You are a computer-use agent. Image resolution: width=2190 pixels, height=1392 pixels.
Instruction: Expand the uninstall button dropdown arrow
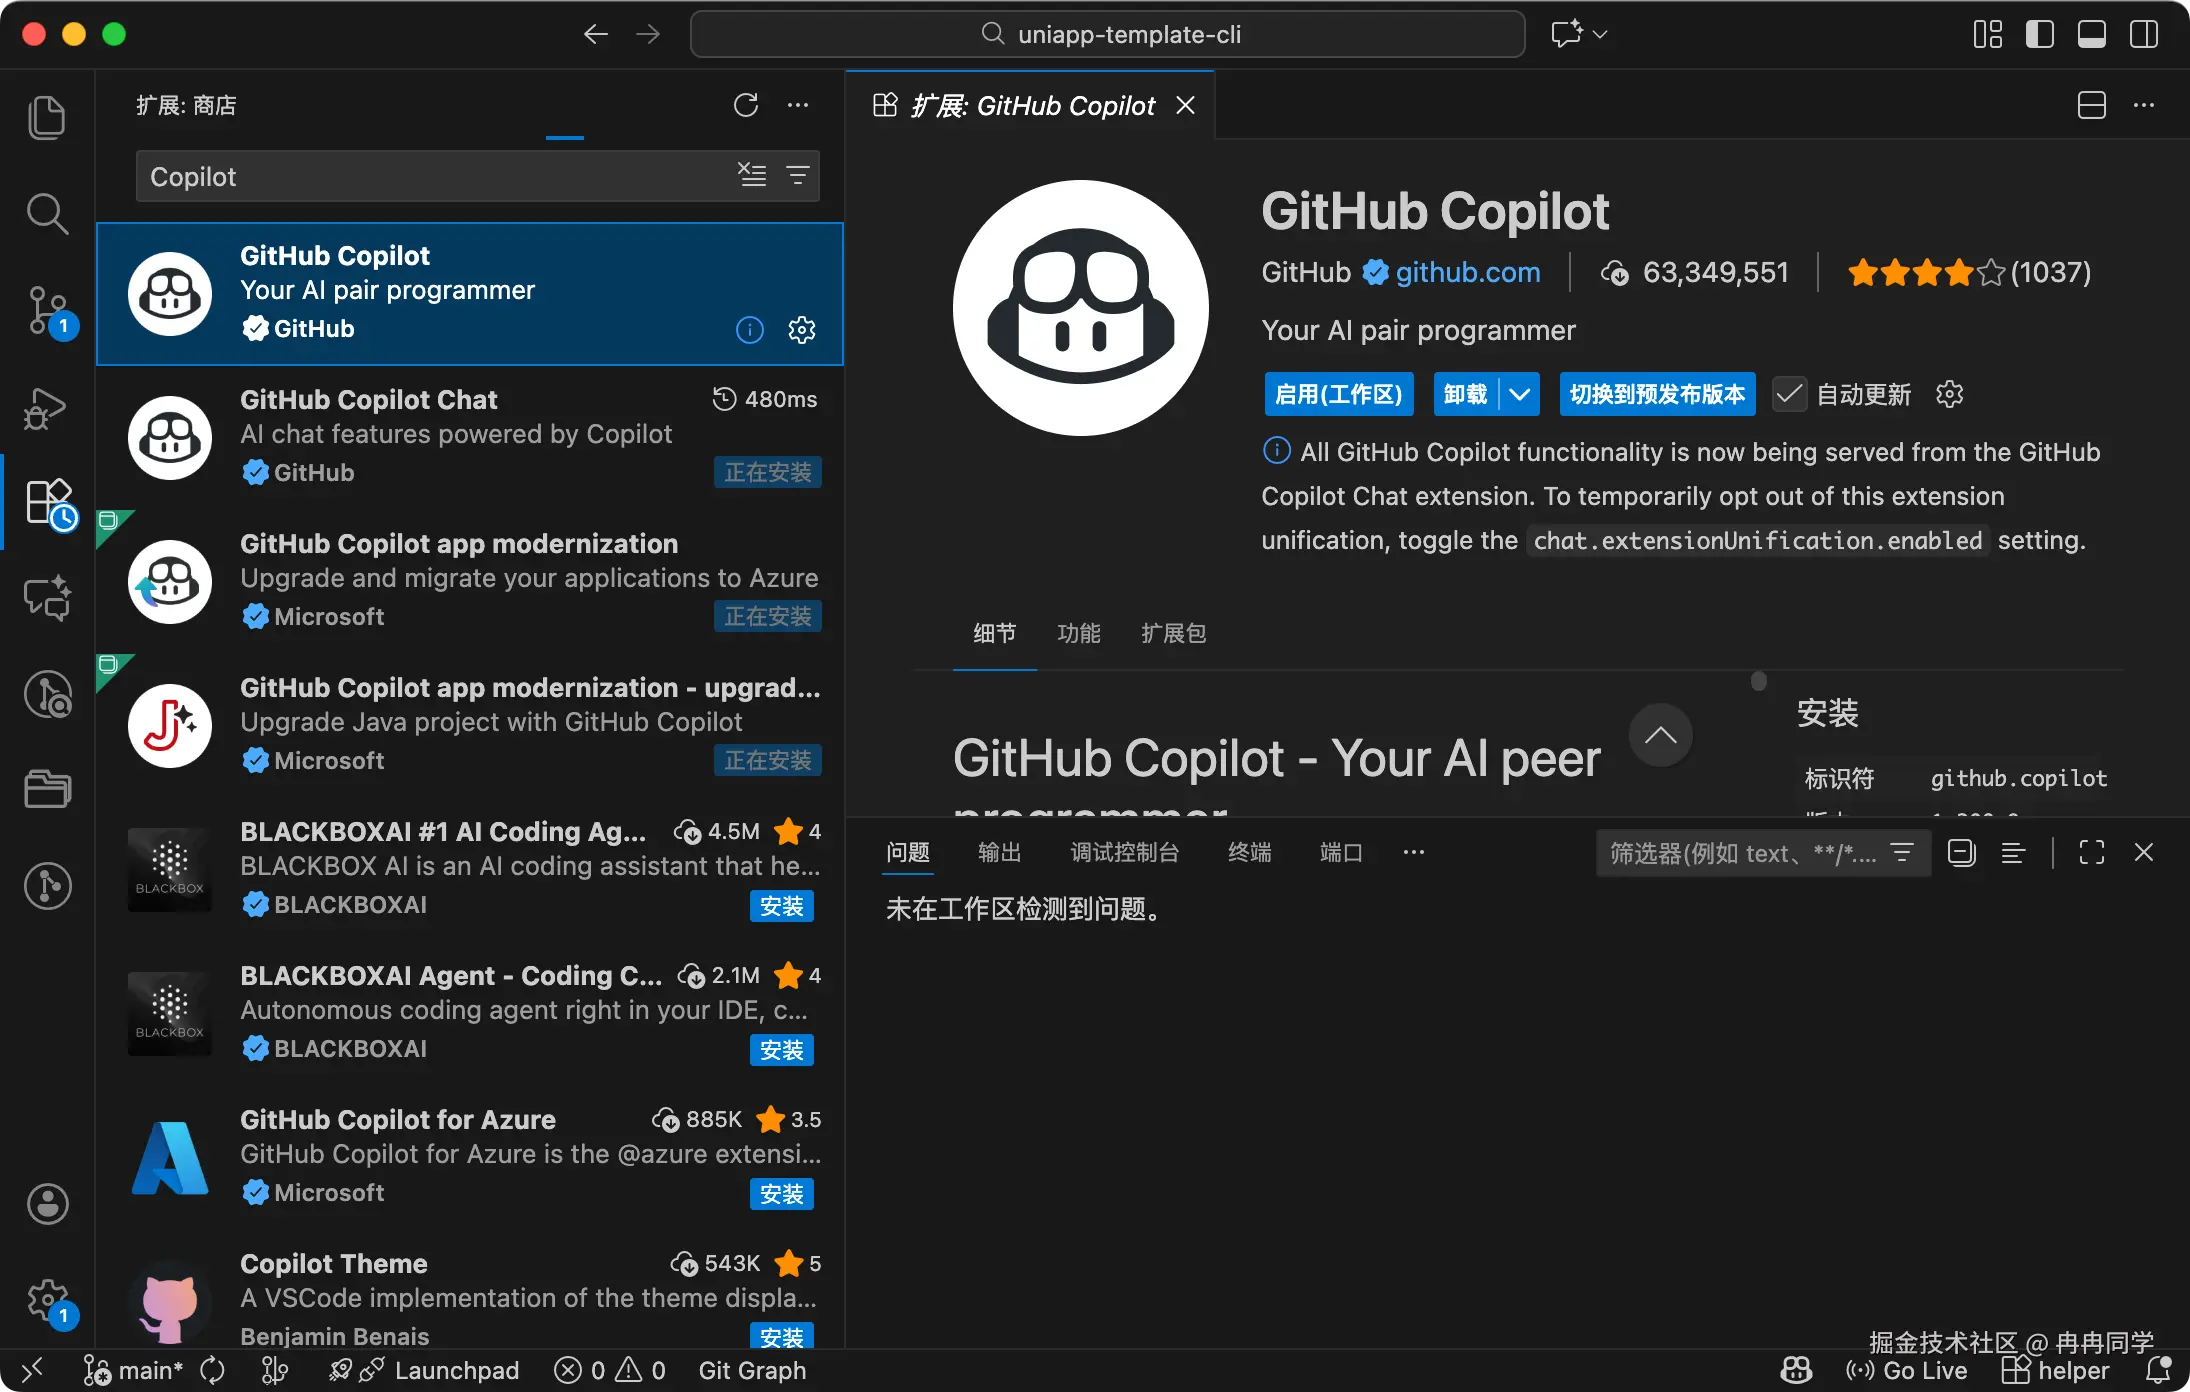(x=1519, y=394)
